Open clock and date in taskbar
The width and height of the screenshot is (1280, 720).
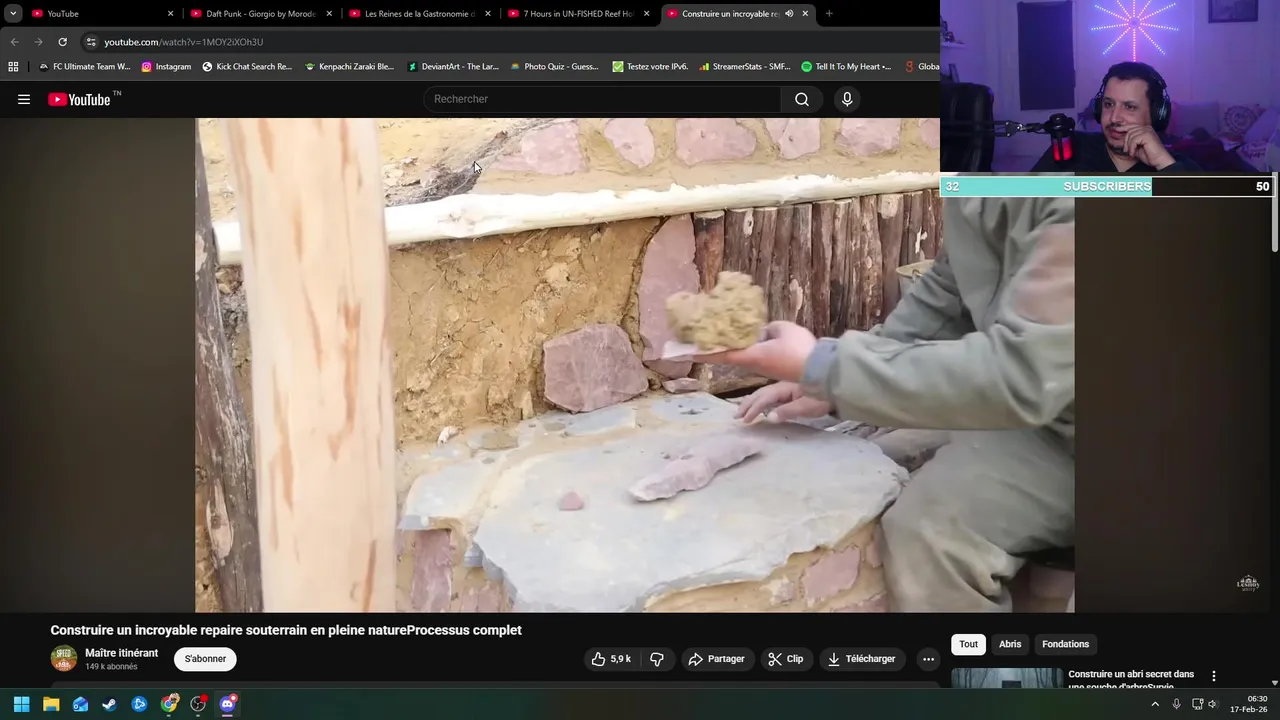tap(1250, 704)
